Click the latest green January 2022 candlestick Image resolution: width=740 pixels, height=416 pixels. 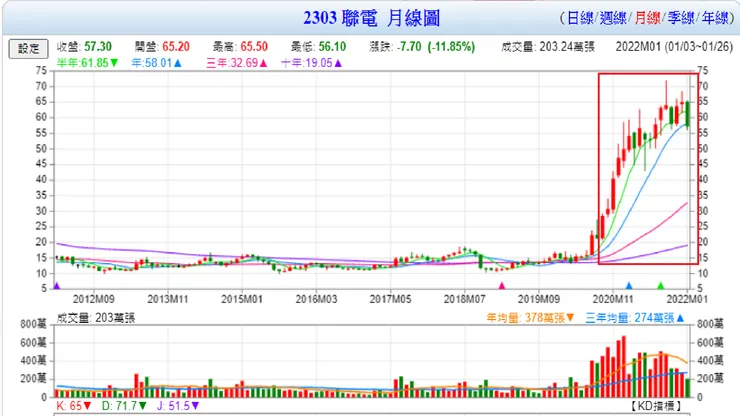[x=688, y=114]
